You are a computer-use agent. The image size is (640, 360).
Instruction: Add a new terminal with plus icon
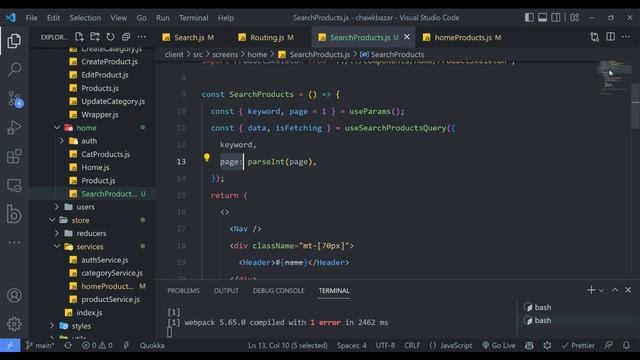(x=591, y=290)
